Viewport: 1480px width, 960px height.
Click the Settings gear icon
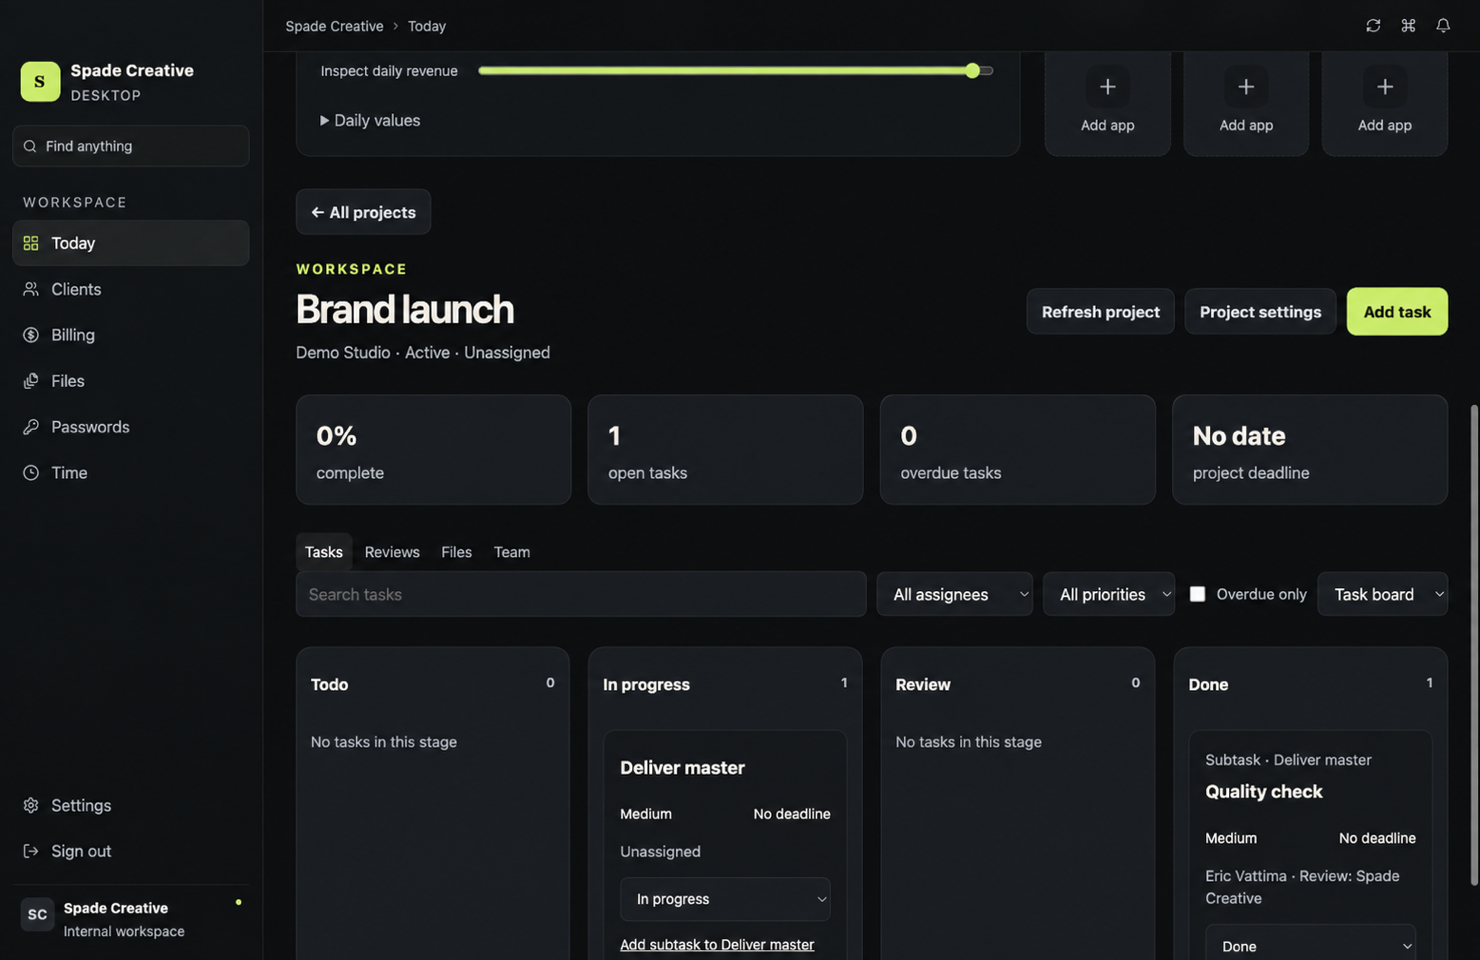pos(31,805)
